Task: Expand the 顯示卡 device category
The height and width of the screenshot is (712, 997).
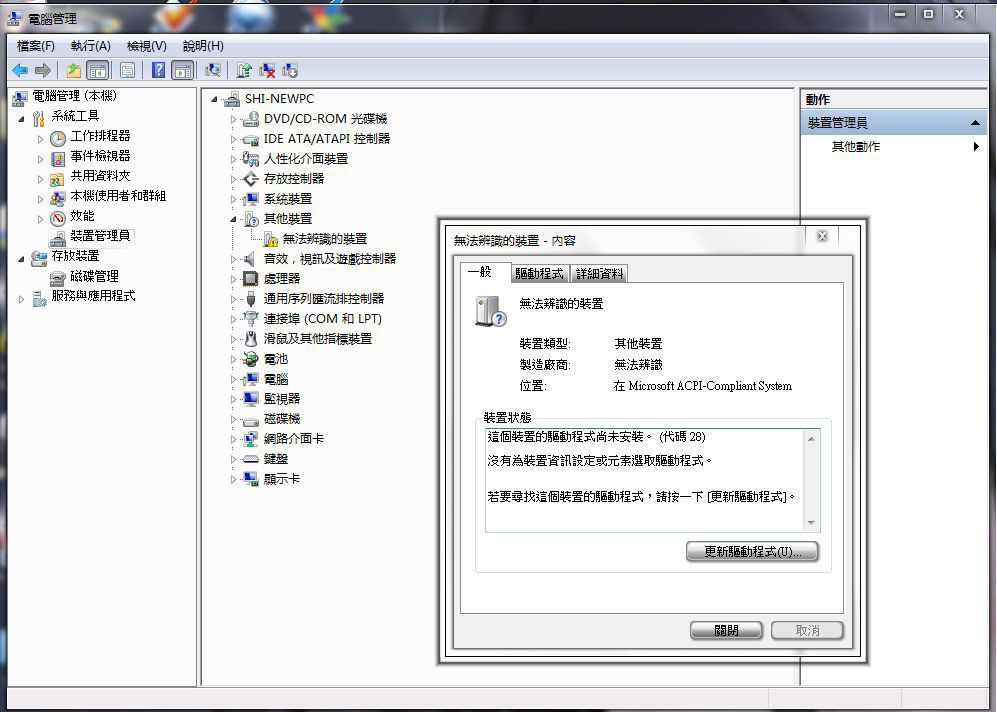Action: pyautogui.click(x=233, y=479)
